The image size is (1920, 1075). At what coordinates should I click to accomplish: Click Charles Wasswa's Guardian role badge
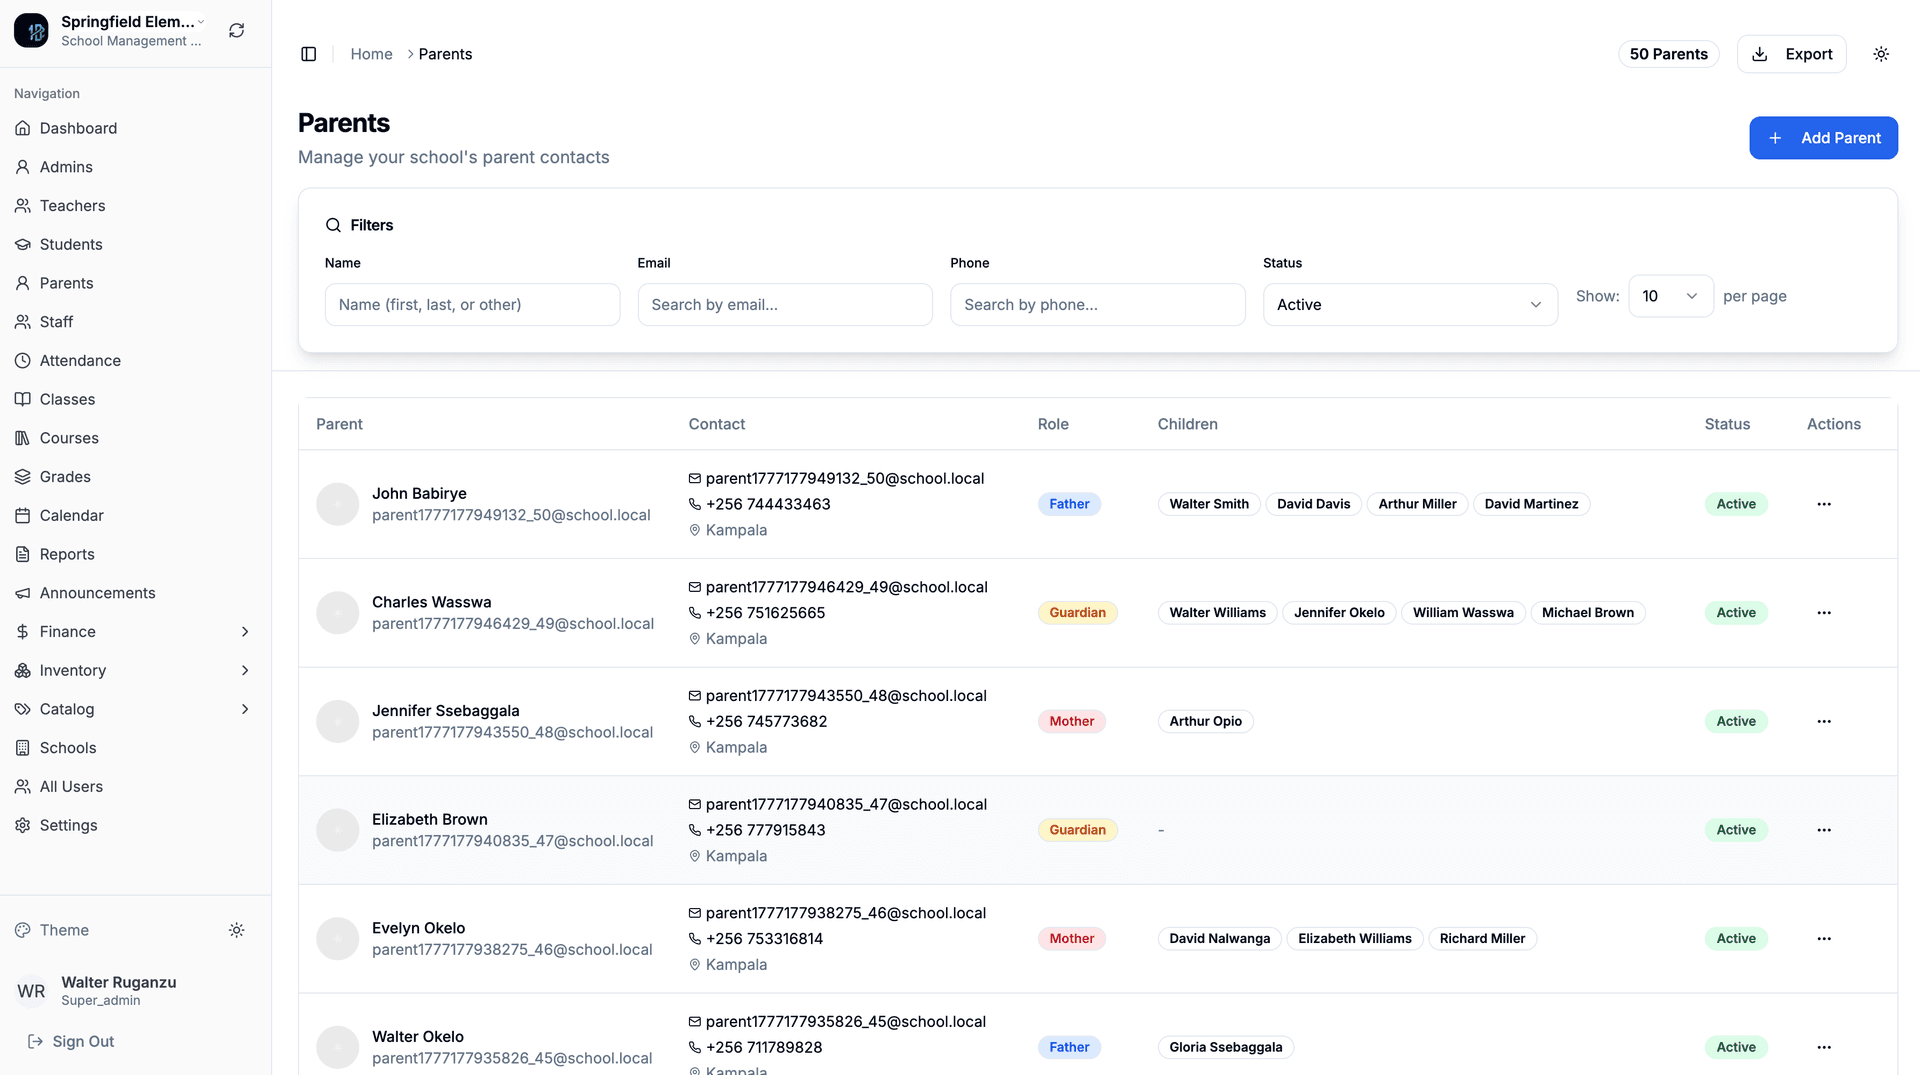[x=1077, y=613]
